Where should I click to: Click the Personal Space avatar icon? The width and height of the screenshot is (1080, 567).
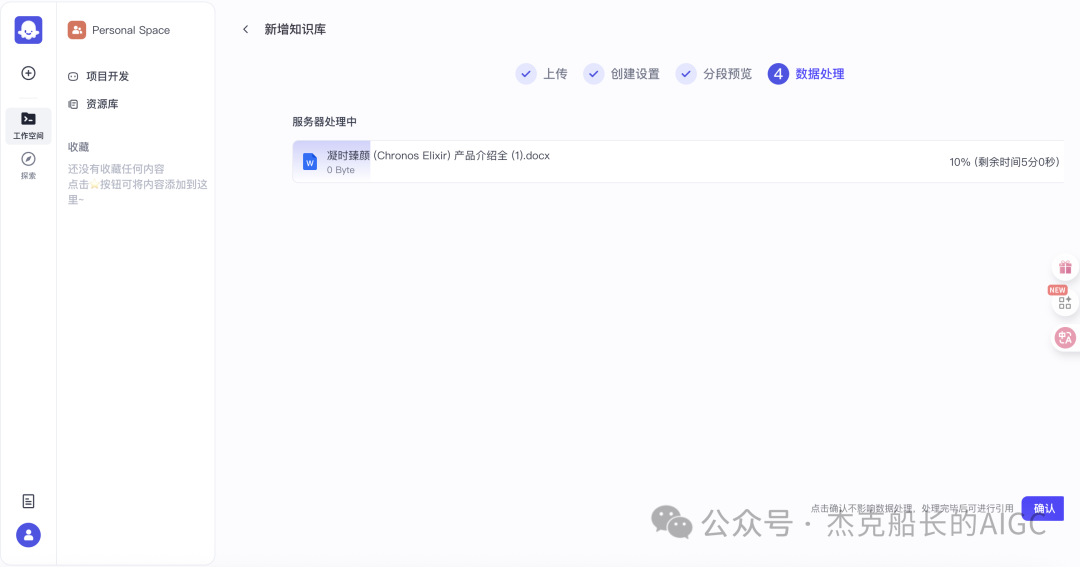[76, 30]
